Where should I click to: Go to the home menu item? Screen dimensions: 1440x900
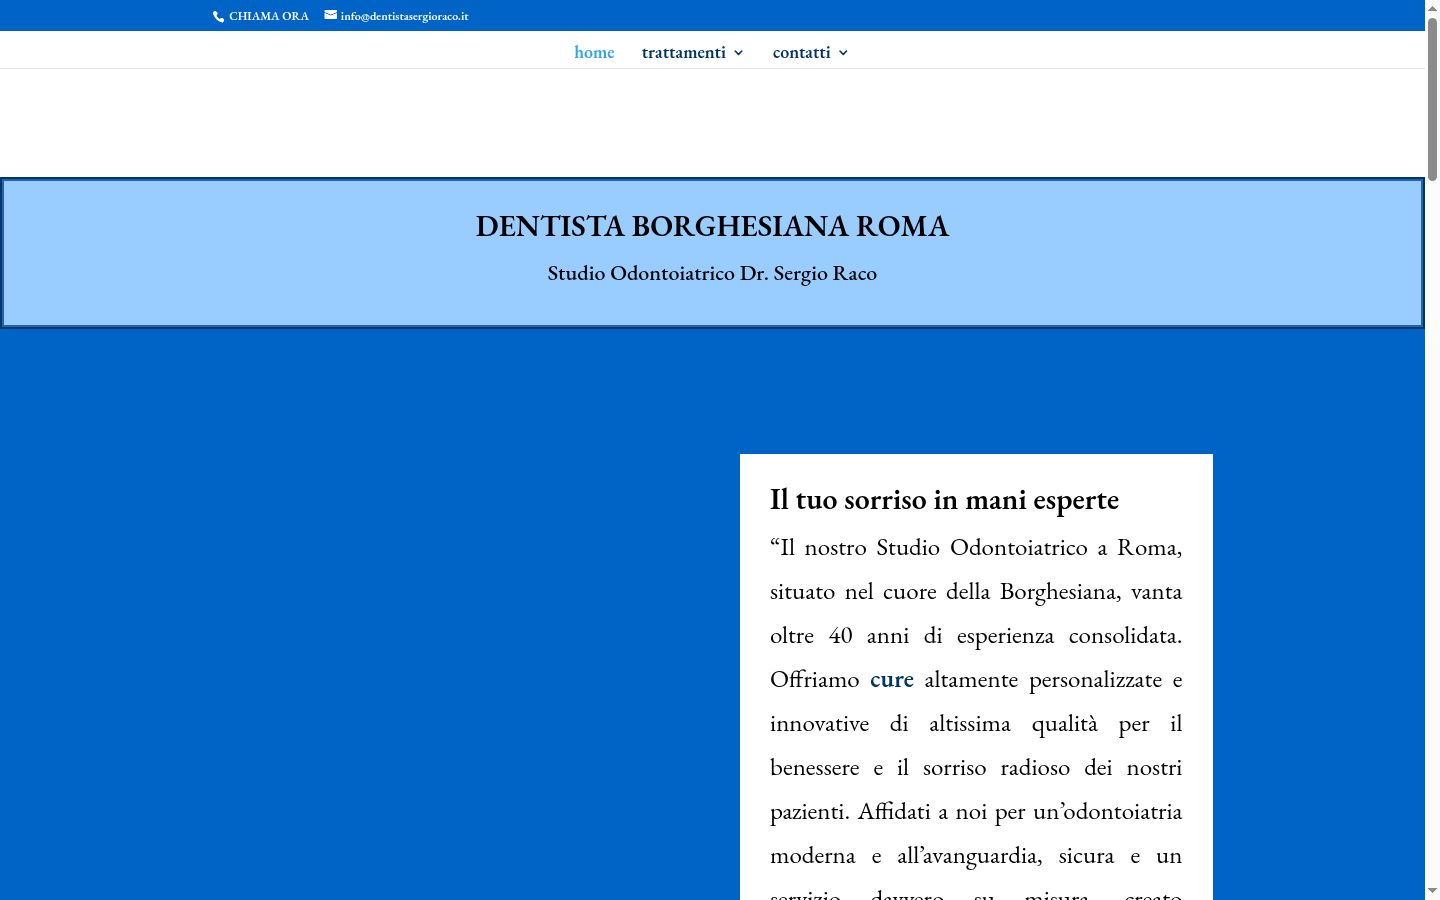point(594,52)
